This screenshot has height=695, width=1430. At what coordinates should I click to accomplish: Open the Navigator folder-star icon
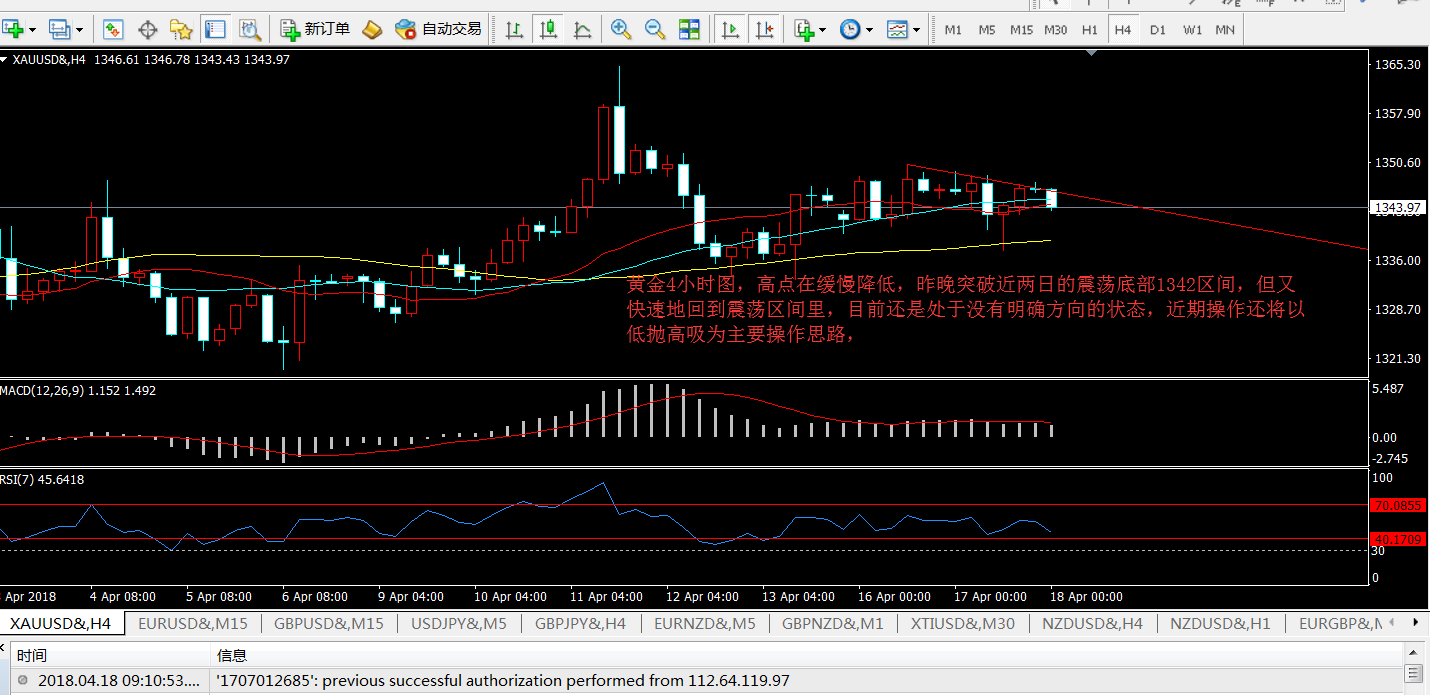(x=181, y=30)
